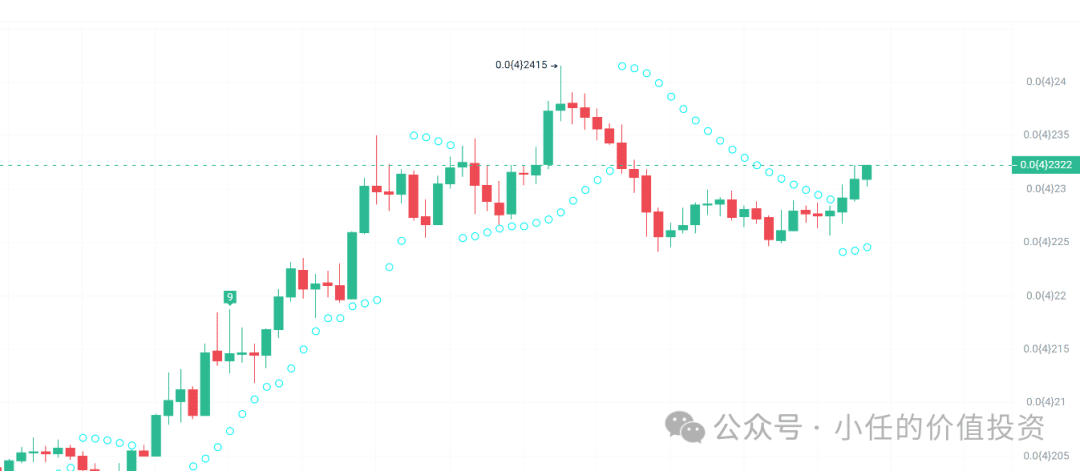
Task: Click the arrow beside the 0.0{4}2415 label
Action: click(x=554, y=66)
